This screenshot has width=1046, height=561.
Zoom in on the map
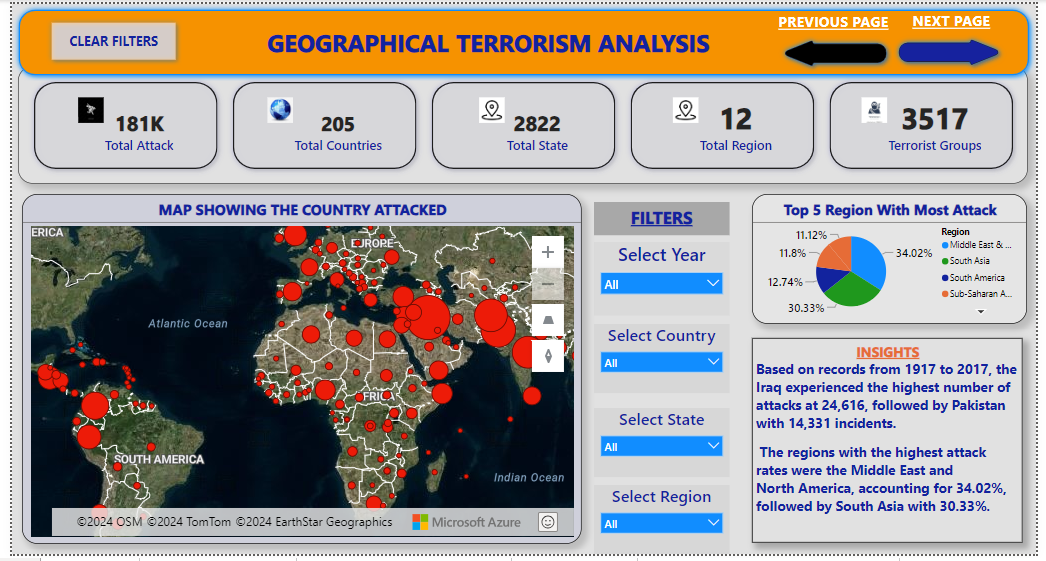(547, 252)
